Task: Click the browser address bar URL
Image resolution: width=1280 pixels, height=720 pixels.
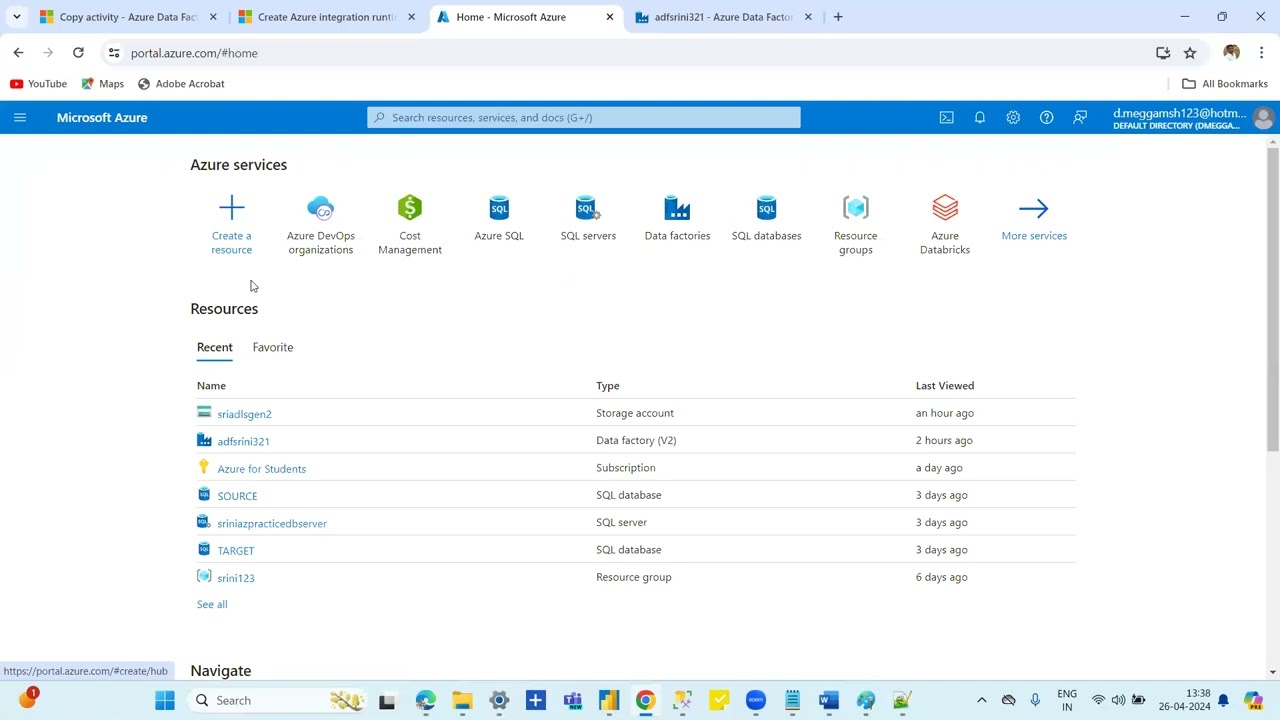Action: tap(194, 53)
